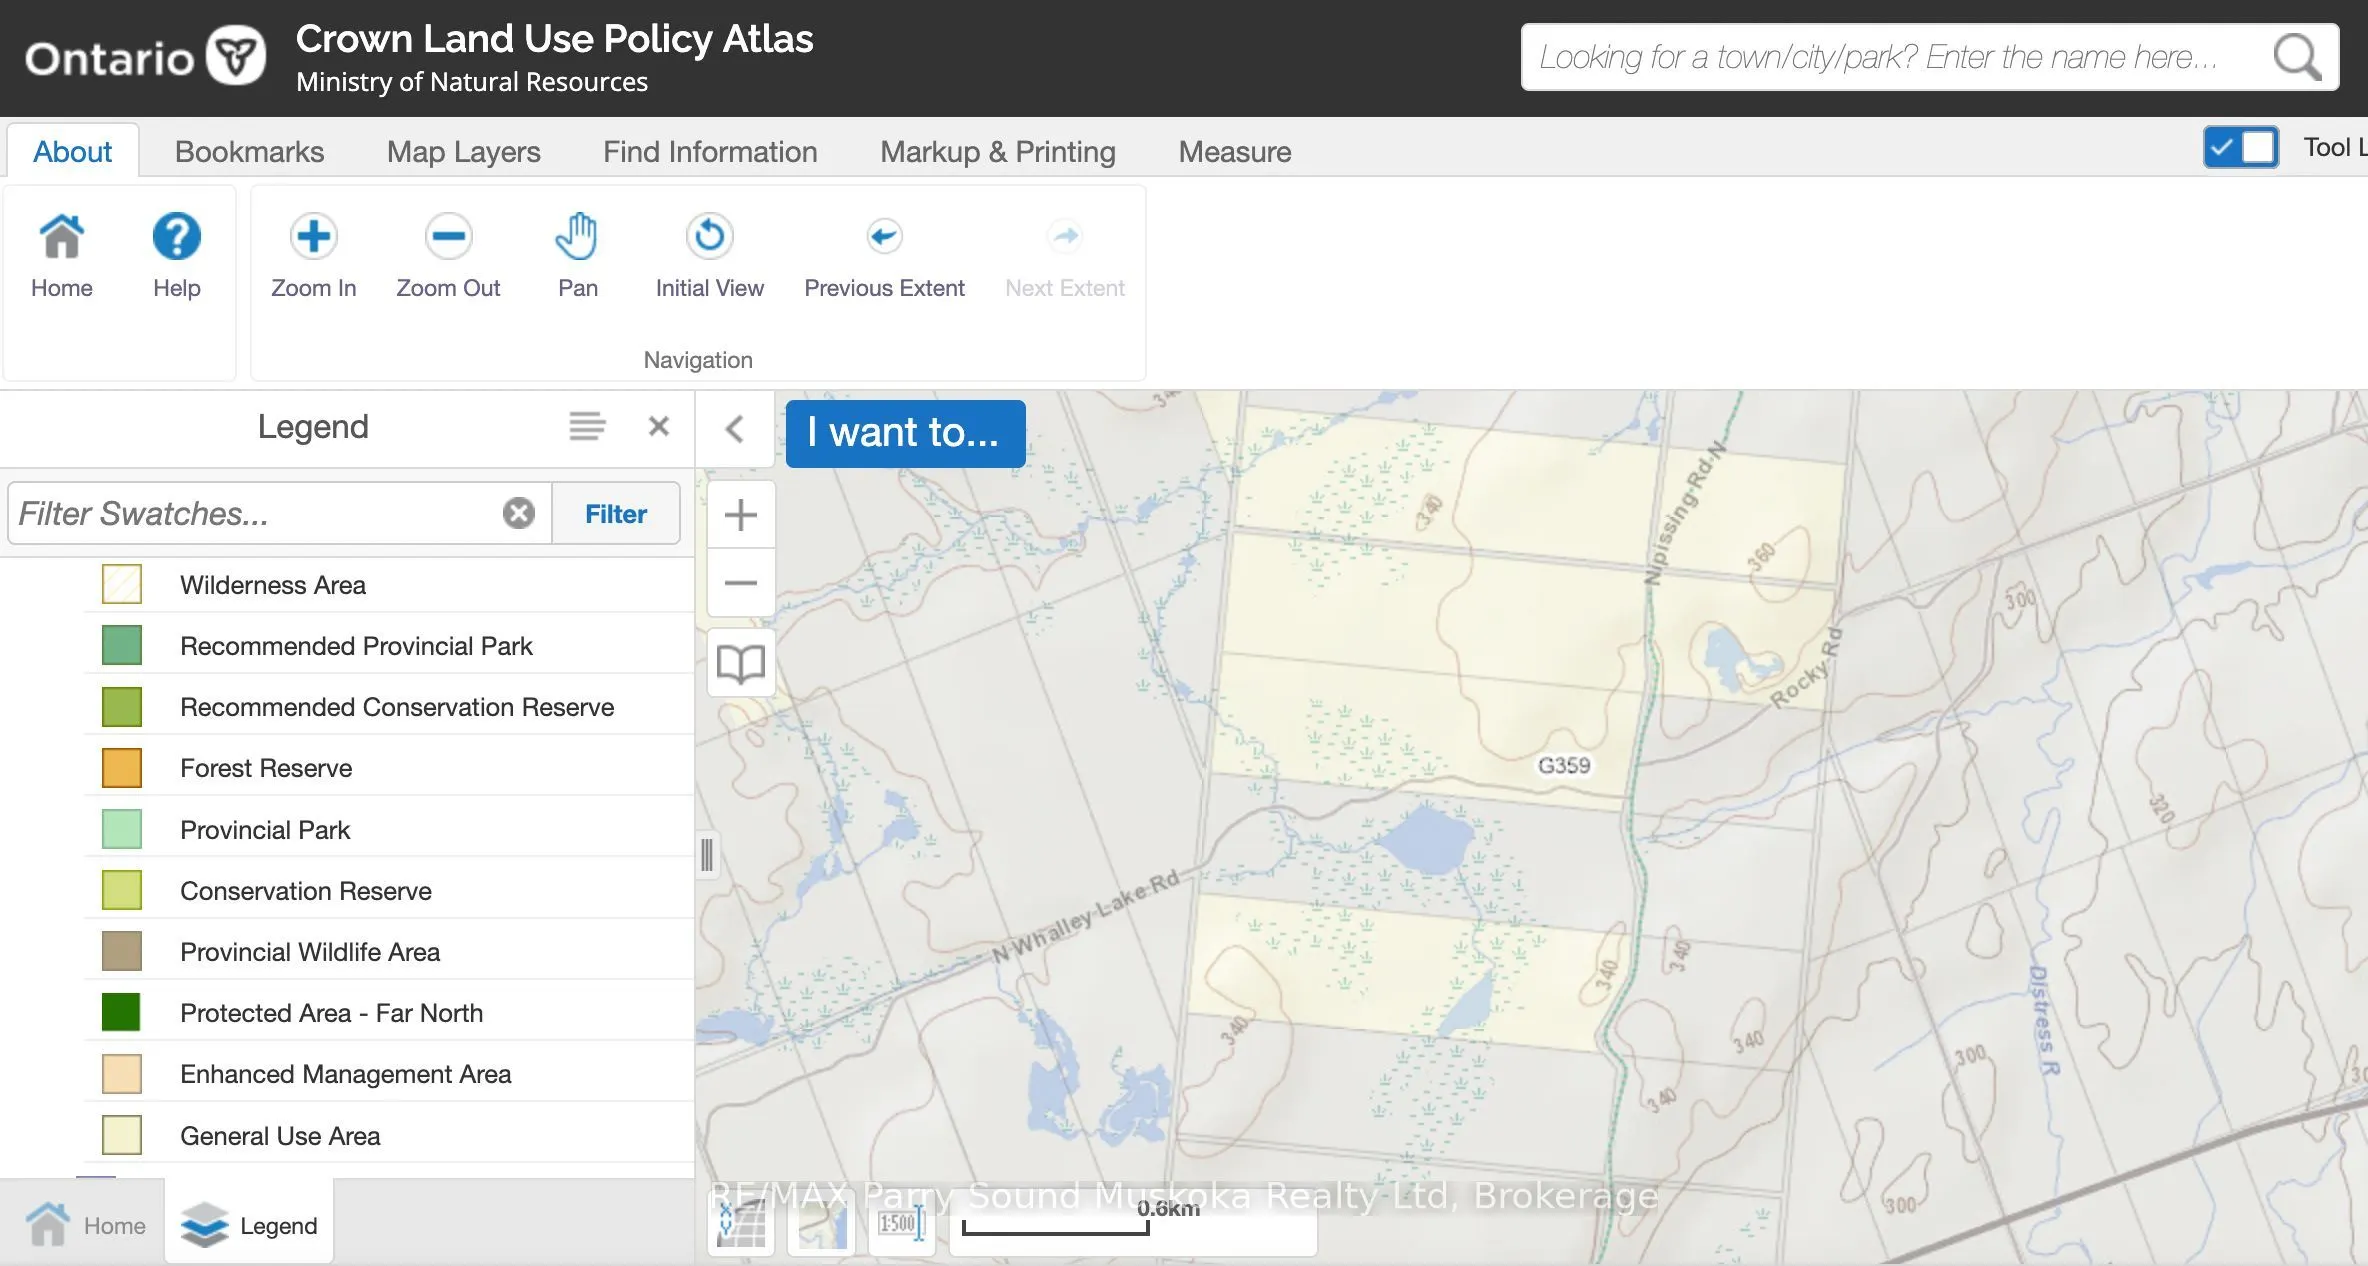This screenshot has height=1266, width=2368.
Task: Click the Provincial Wildlife Area swatch
Action: (122, 951)
